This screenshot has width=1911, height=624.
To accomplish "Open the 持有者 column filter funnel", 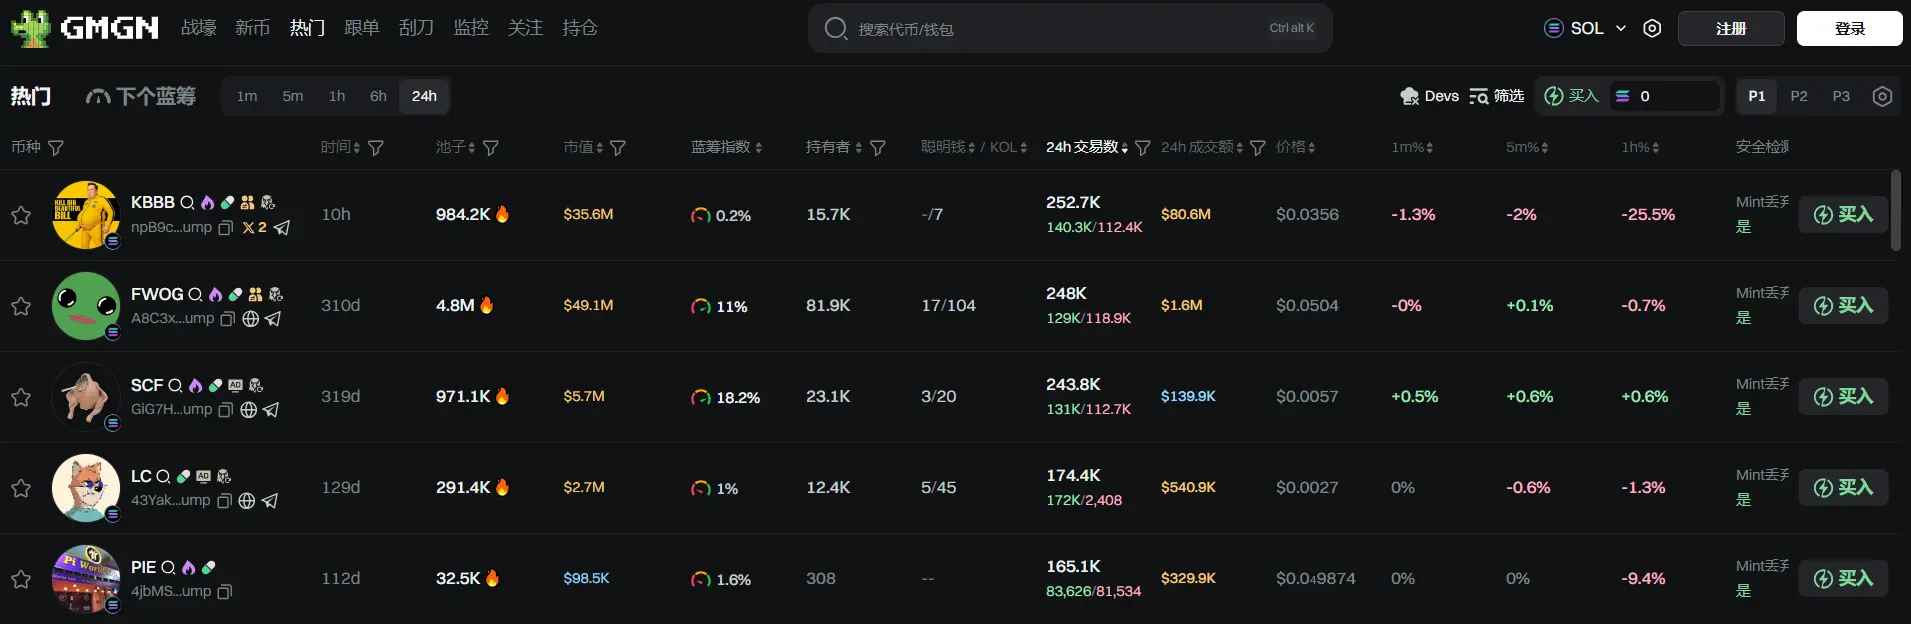I will tap(878, 148).
